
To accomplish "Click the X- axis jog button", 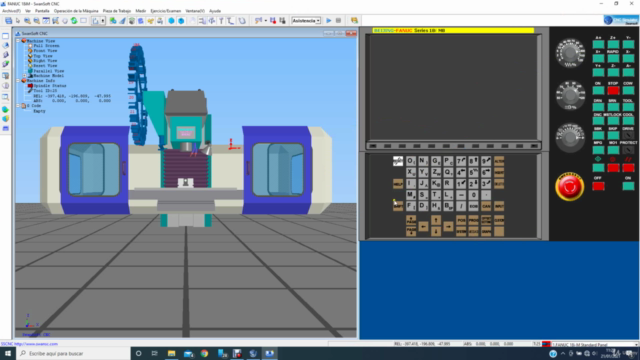I will point(628,58).
